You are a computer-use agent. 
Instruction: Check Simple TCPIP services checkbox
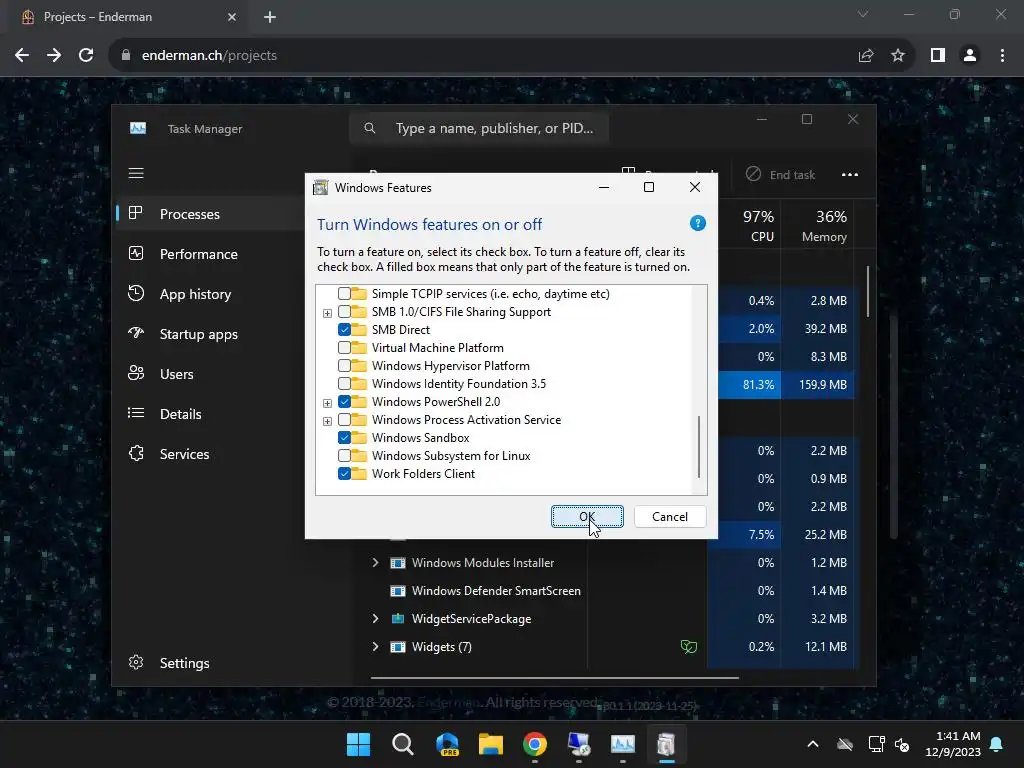pos(344,294)
